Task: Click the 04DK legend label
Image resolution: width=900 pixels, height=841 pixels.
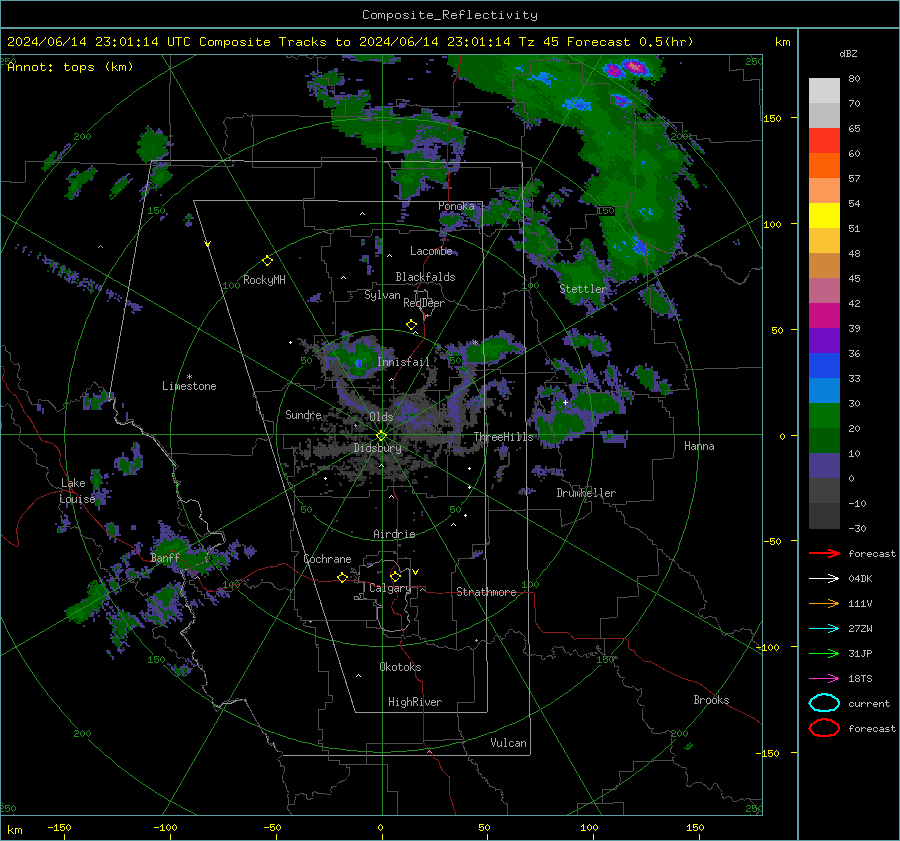Action: click(860, 579)
